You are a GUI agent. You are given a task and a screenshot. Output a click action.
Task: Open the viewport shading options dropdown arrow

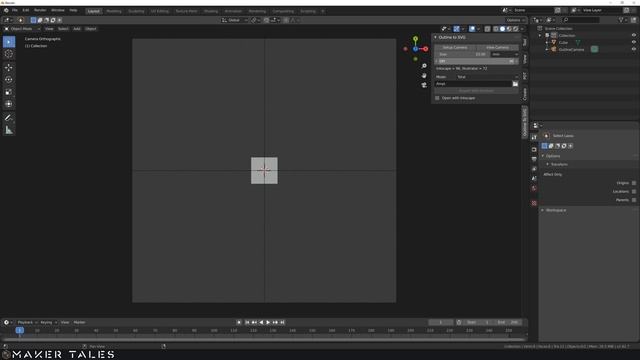pyautogui.click(x=522, y=29)
